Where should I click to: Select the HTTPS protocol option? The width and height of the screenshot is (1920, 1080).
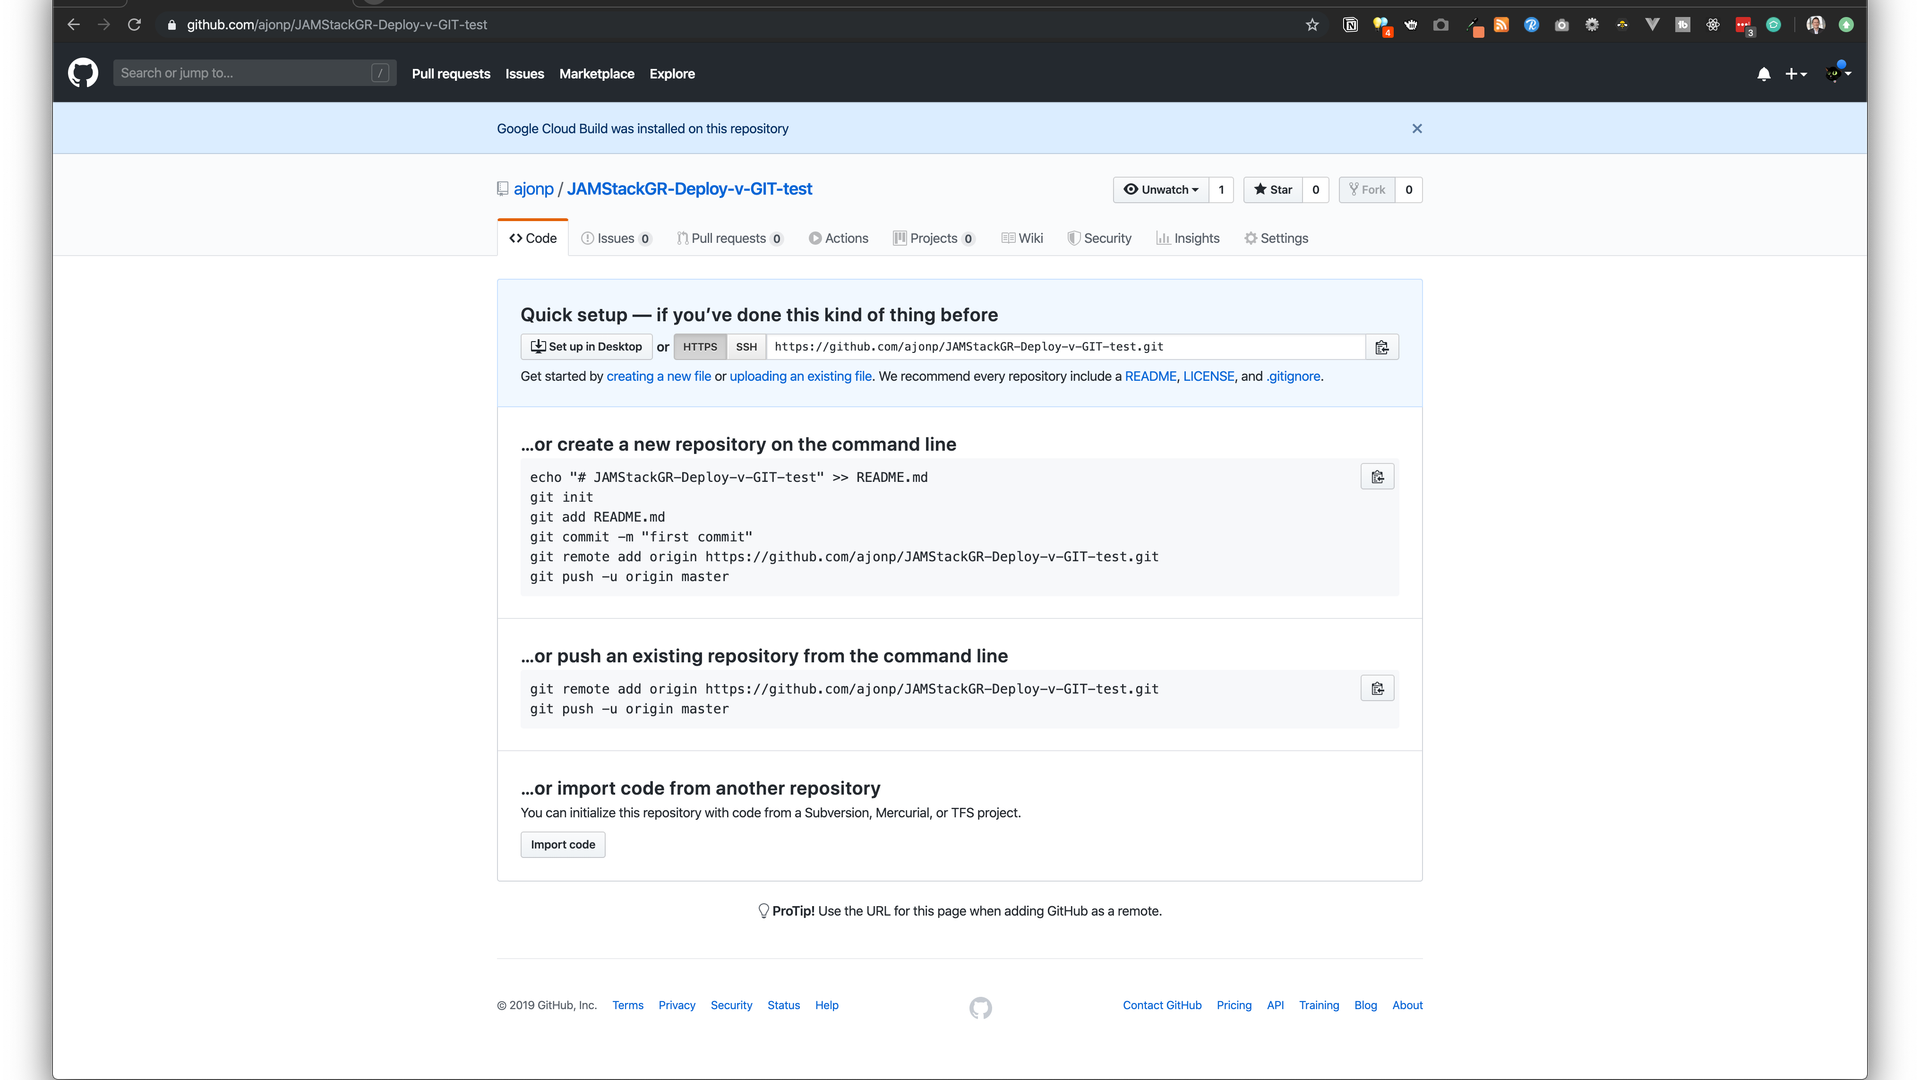tap(700, 347)
